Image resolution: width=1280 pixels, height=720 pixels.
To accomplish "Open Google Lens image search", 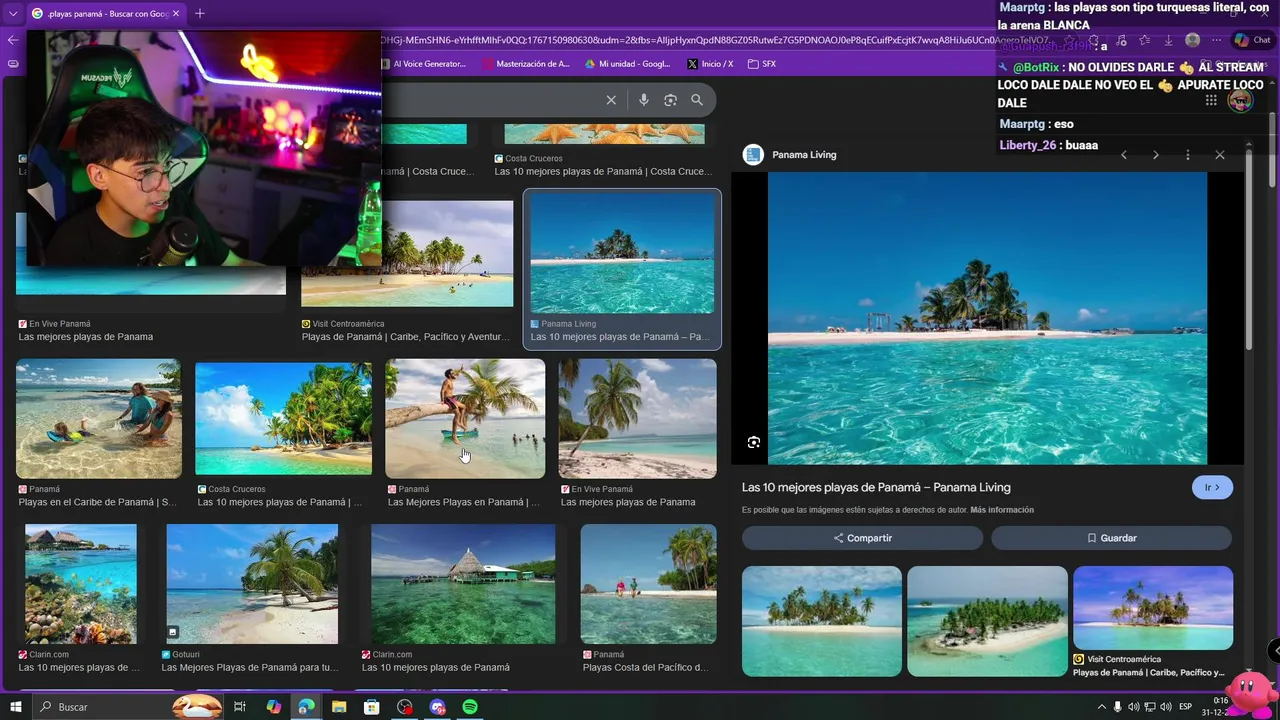I will pyautogui.click(x=670, y=100).
